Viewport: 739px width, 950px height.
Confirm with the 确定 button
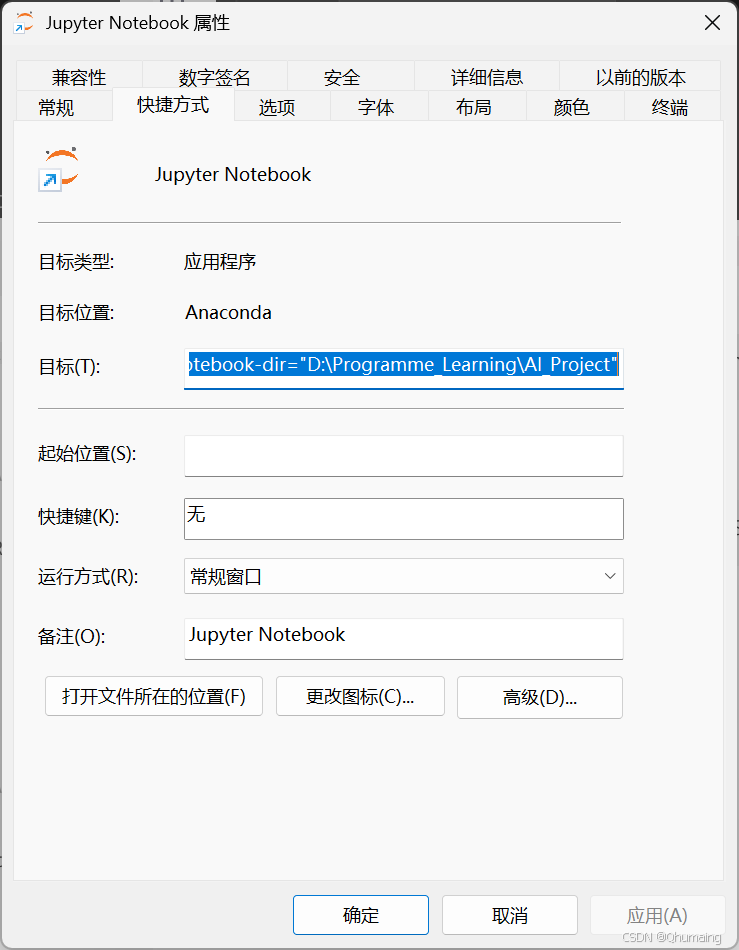(361, 915)
